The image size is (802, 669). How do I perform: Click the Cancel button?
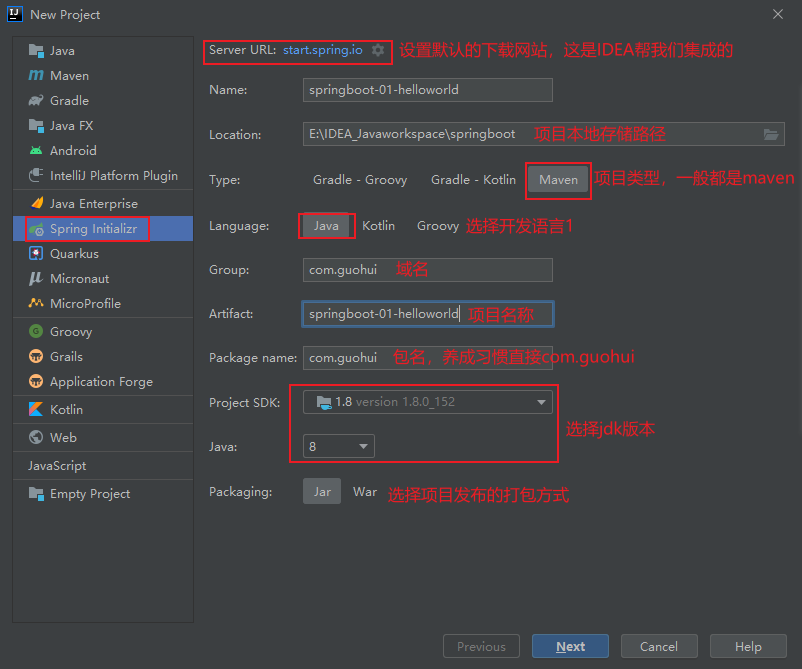coord(659,646)
